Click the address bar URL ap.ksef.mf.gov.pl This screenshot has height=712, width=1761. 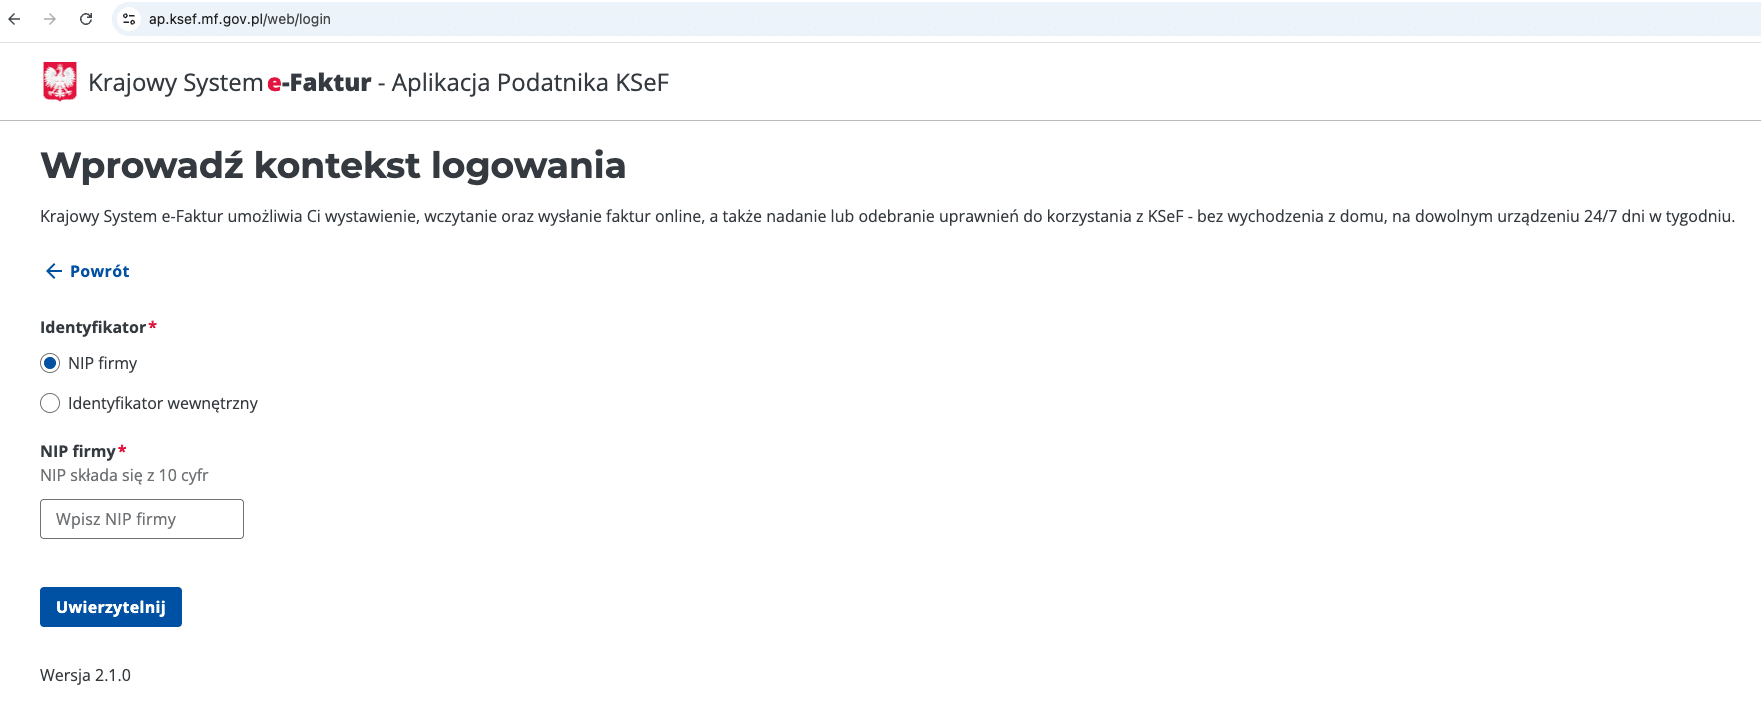point(240,19)
